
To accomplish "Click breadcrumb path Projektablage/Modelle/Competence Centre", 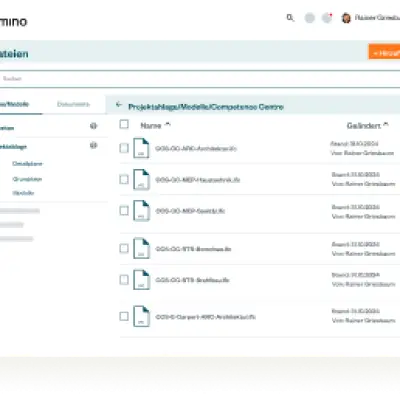I will tap(206, 107).
